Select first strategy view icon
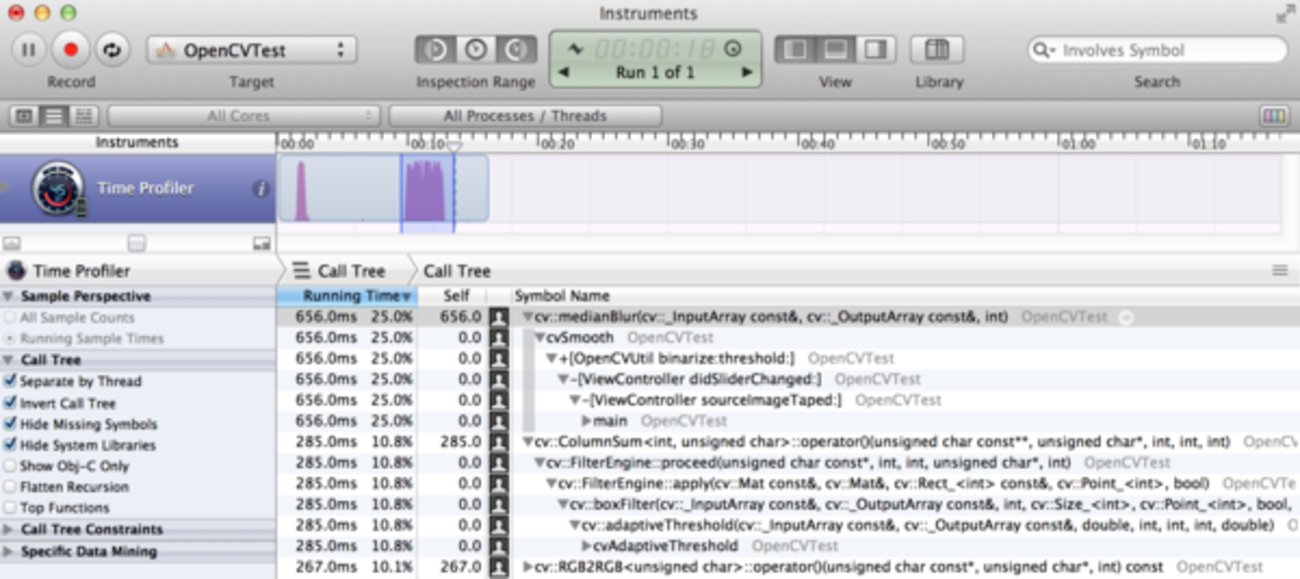This screenshot has width=1300, height=579. (24, 116)
